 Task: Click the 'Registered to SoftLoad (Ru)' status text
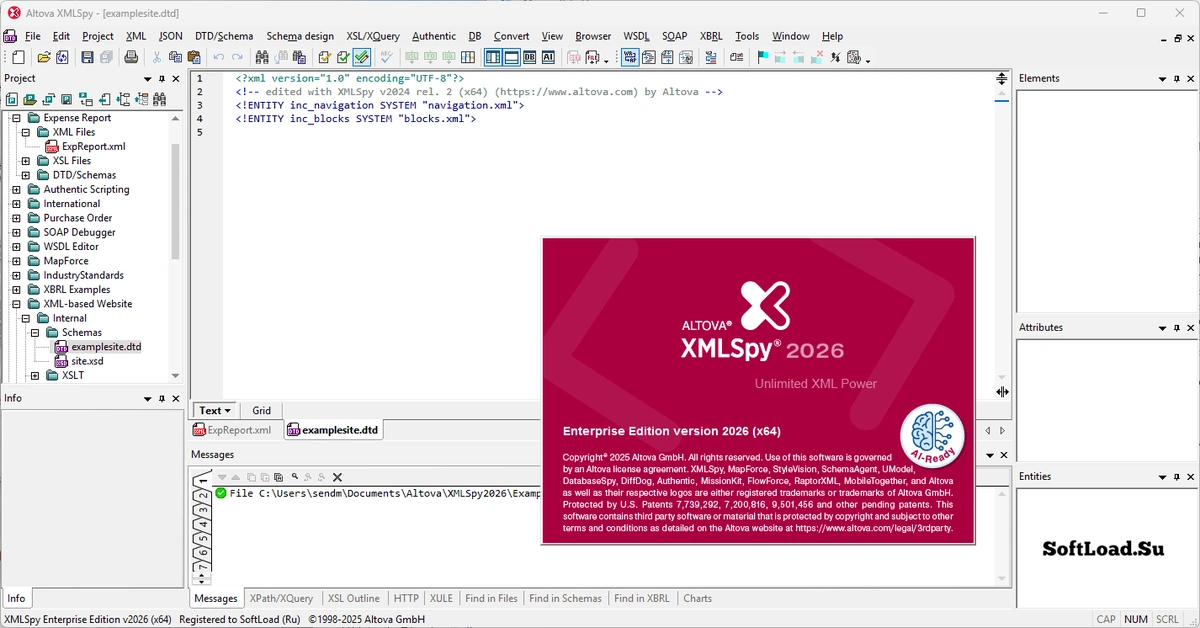(x=239, y=620)
